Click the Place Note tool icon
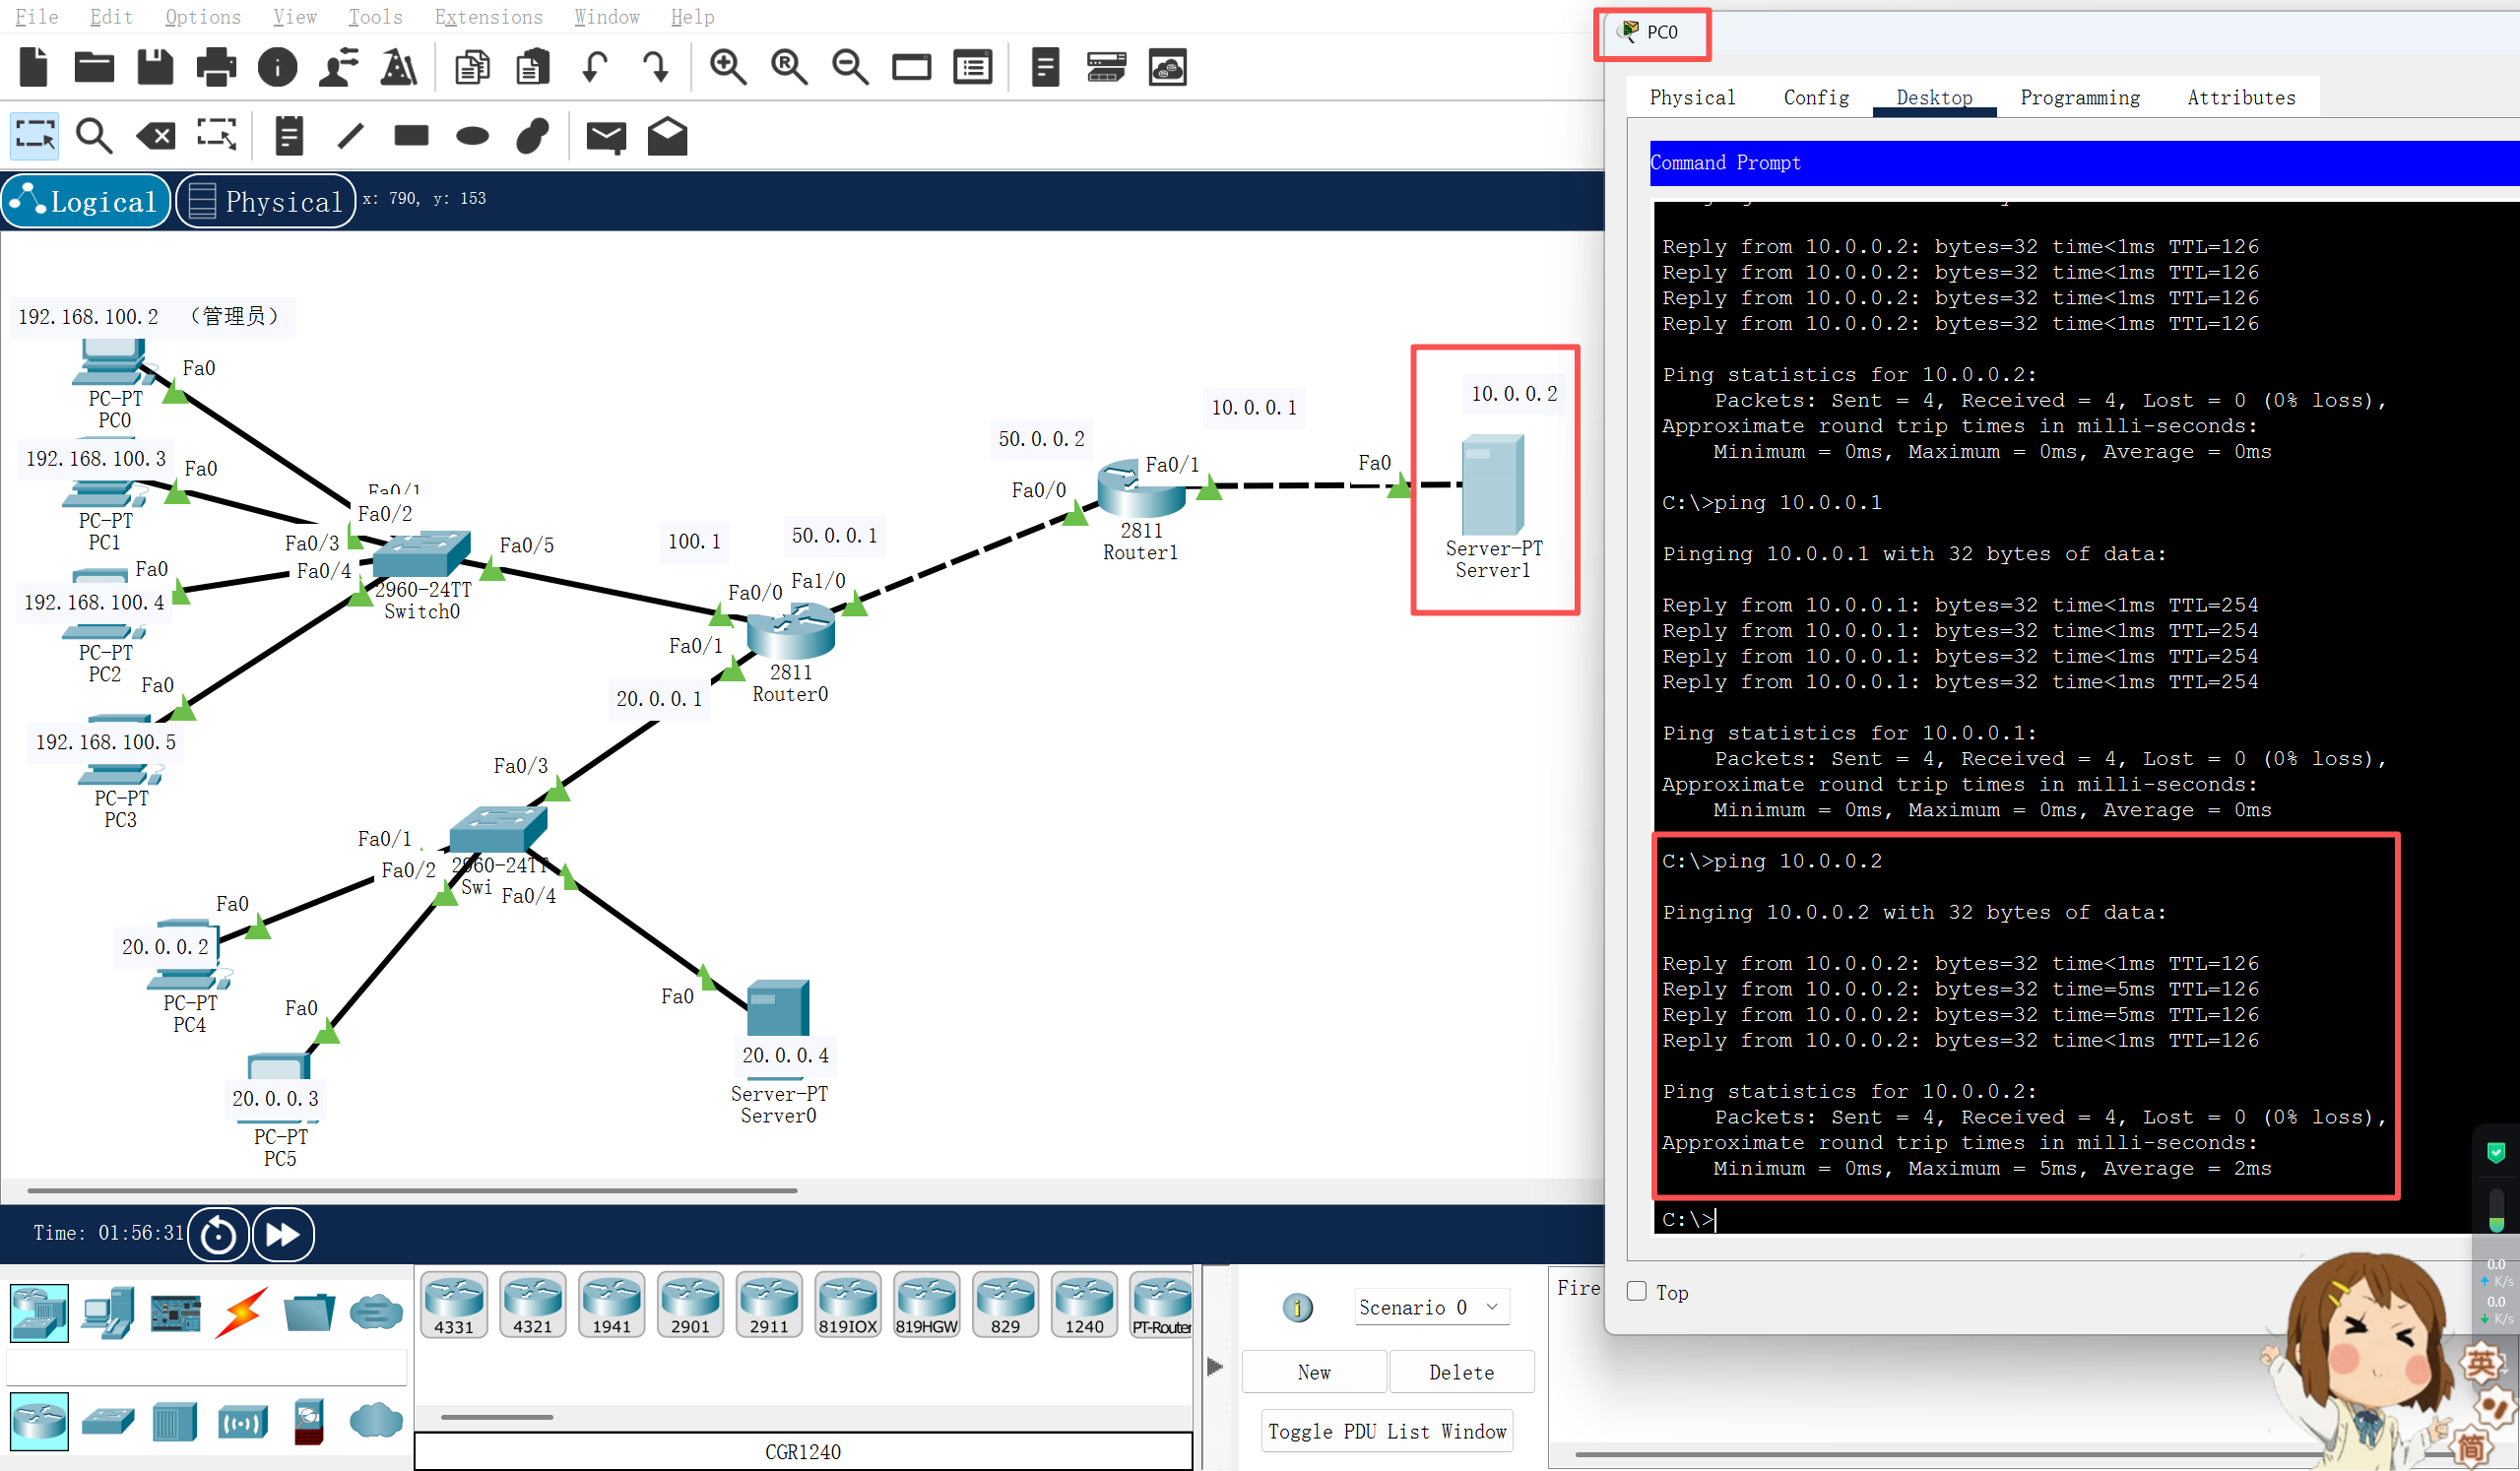 pos(289,136)
